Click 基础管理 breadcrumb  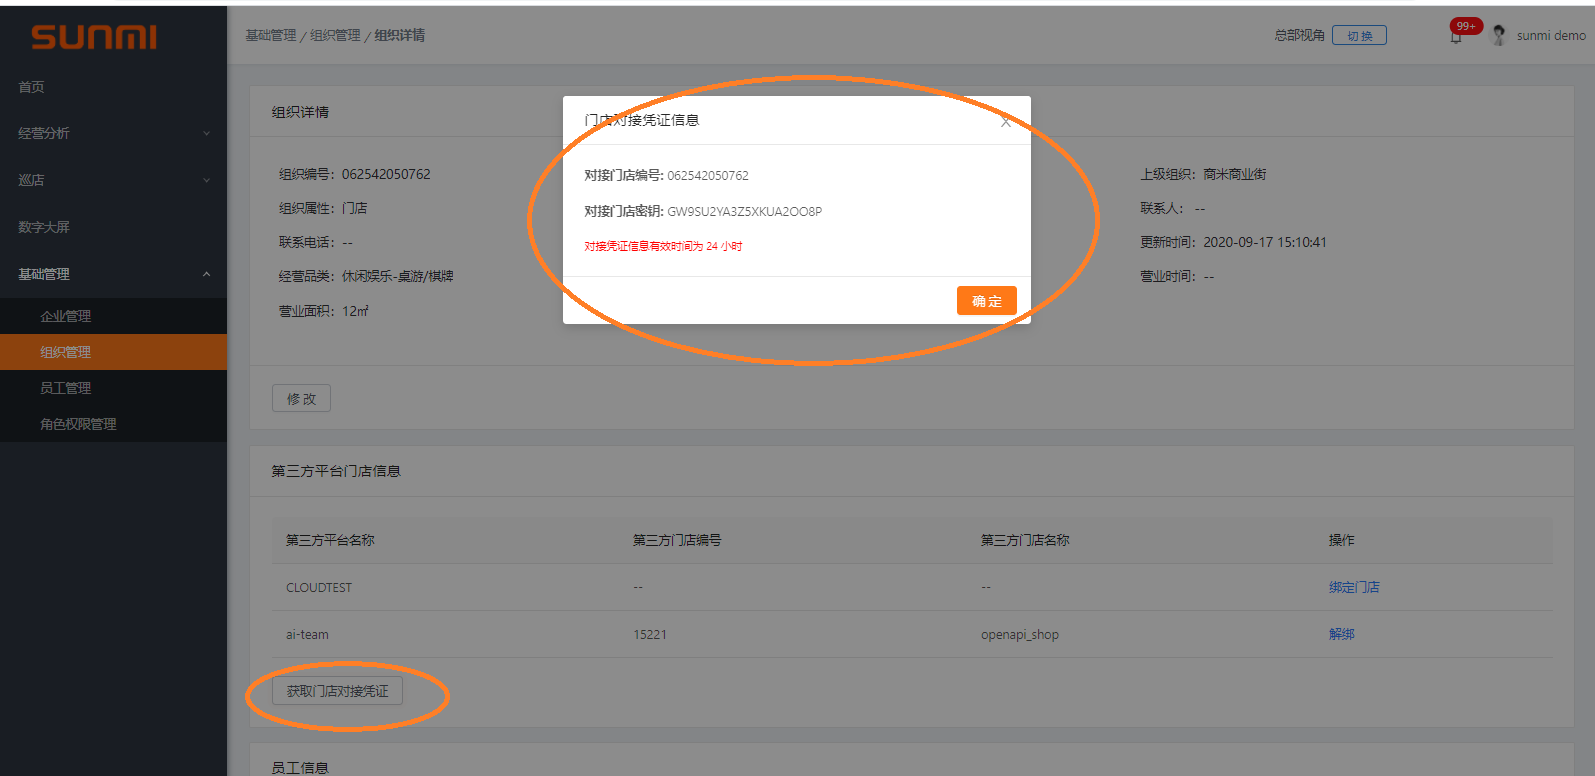pyautogui.click(x=271, y=35)
